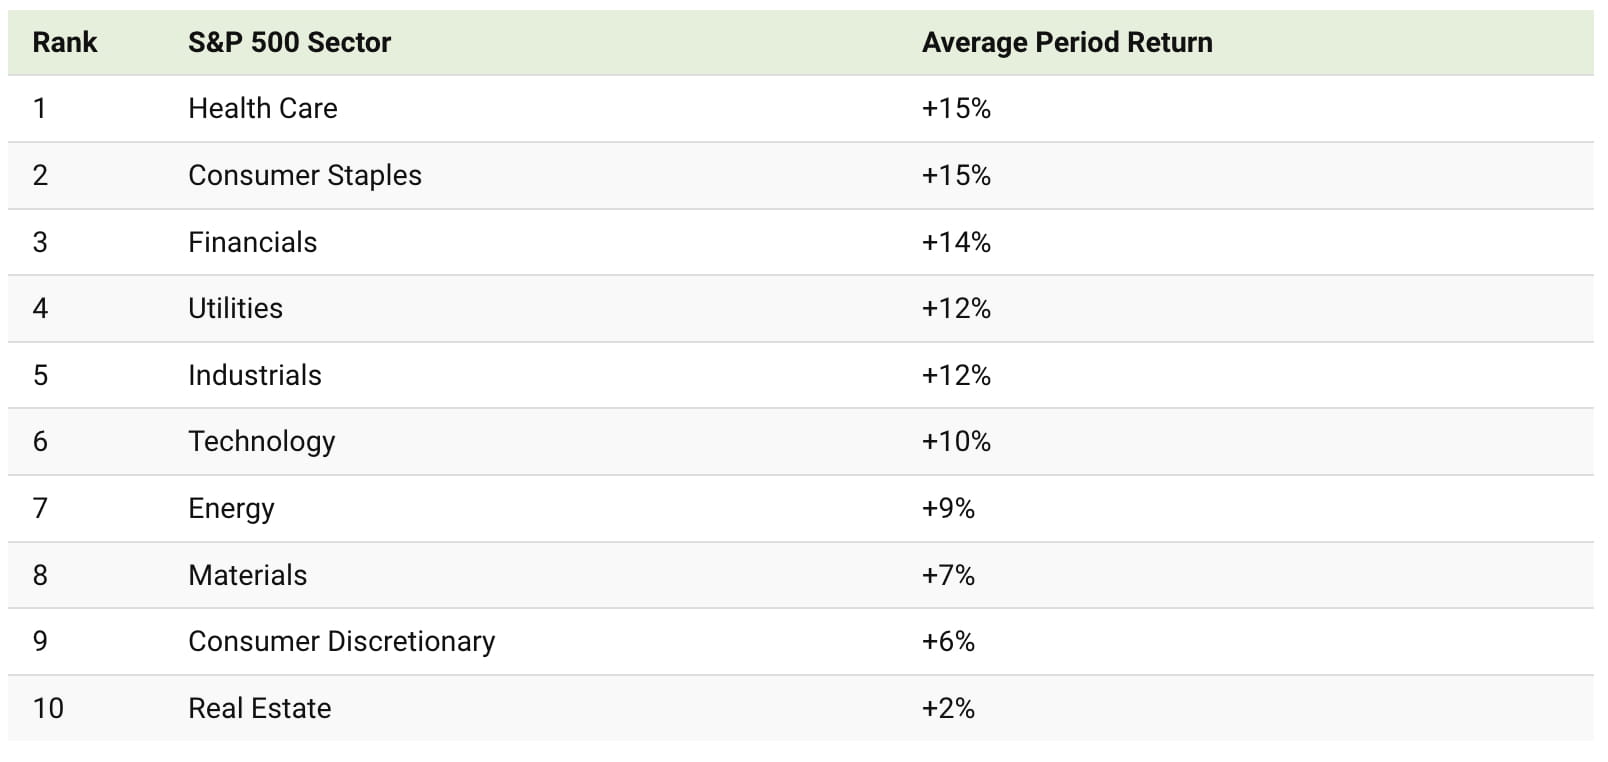Click the +2% Real Estate return
The height and width of the screenshot is (762, 1608).
click(x=948, y=708)
